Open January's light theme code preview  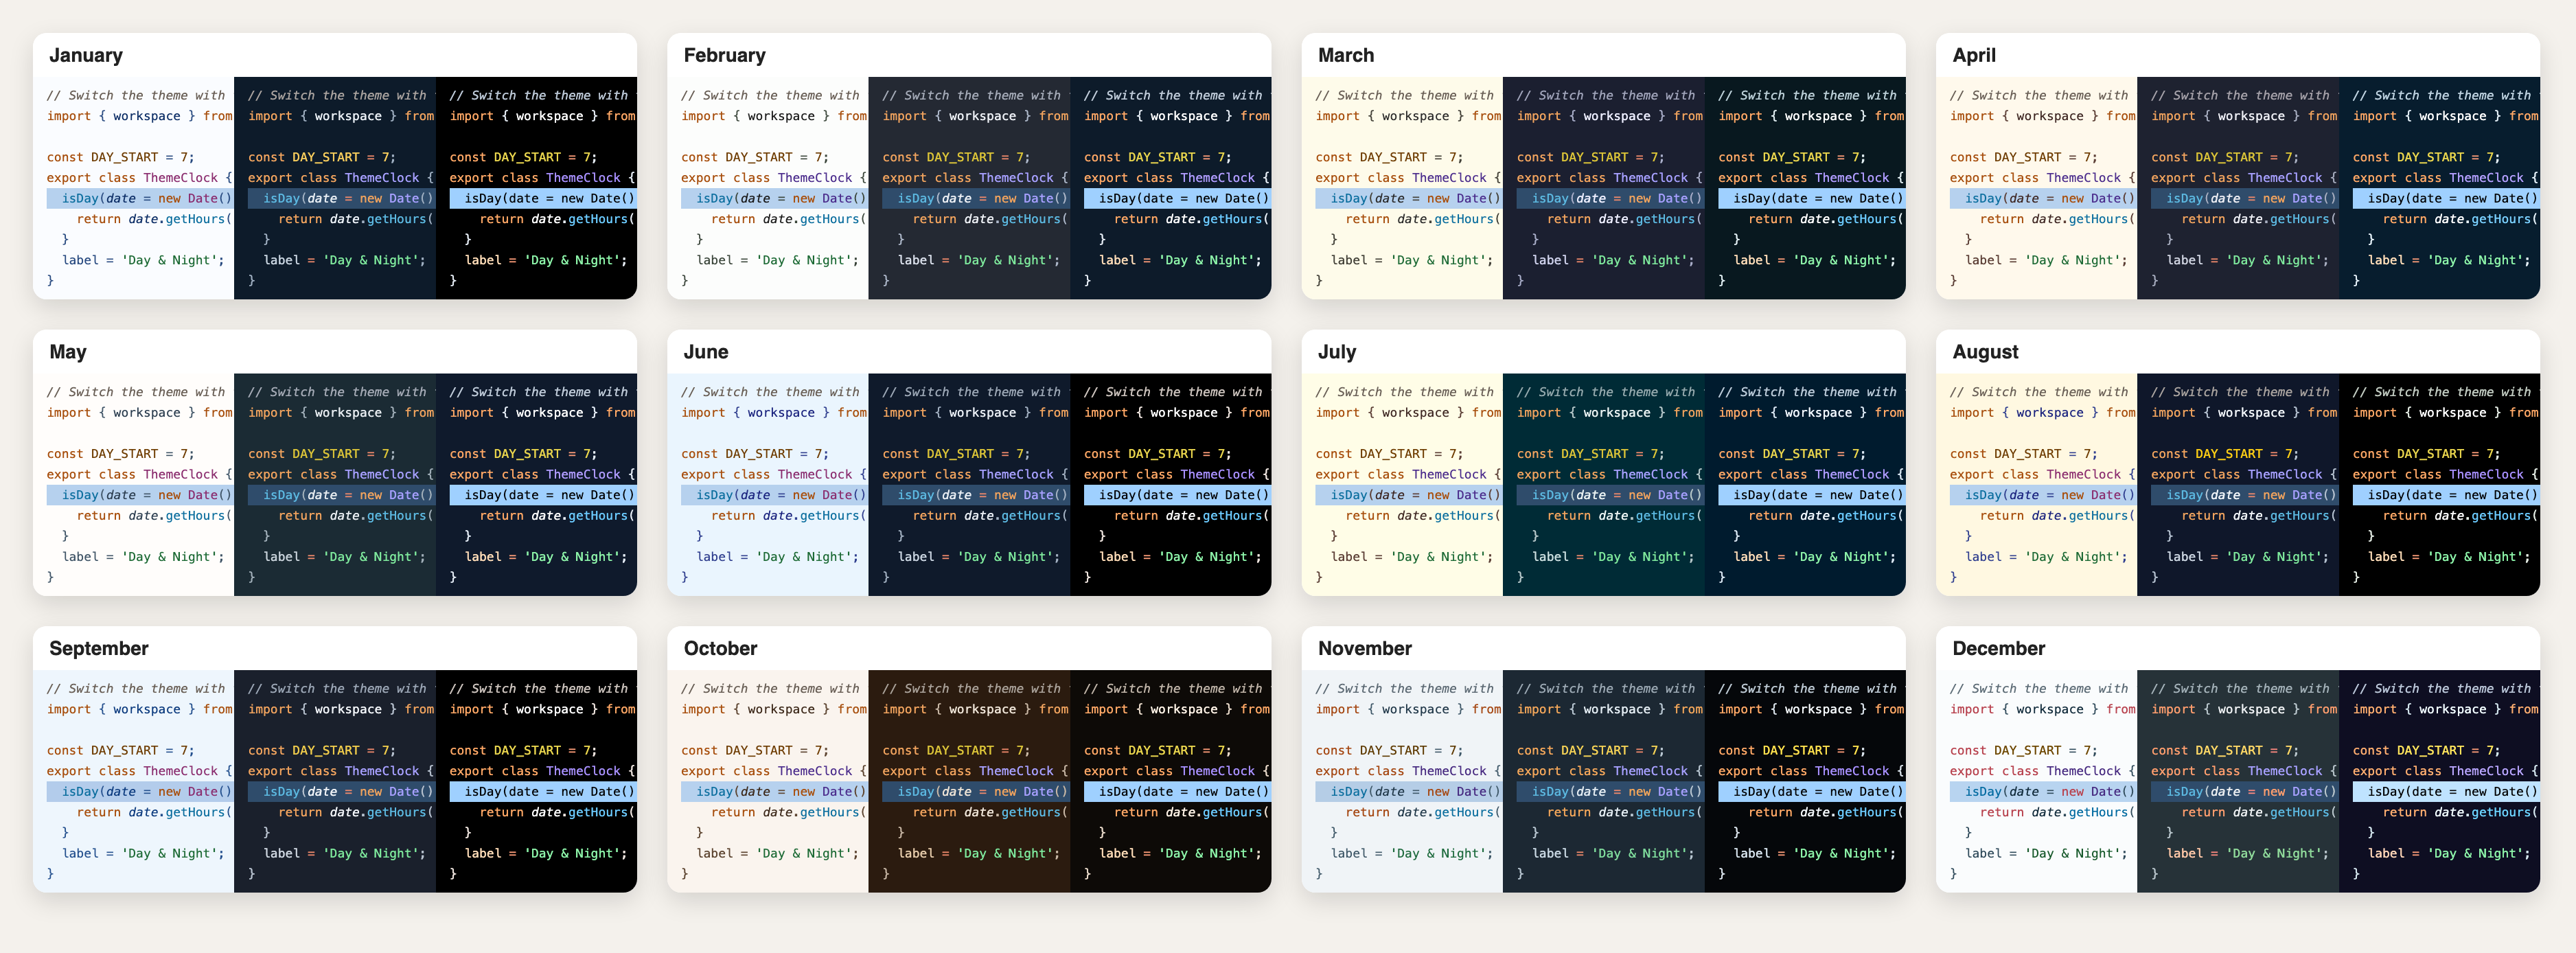click(x=134, y=188)
